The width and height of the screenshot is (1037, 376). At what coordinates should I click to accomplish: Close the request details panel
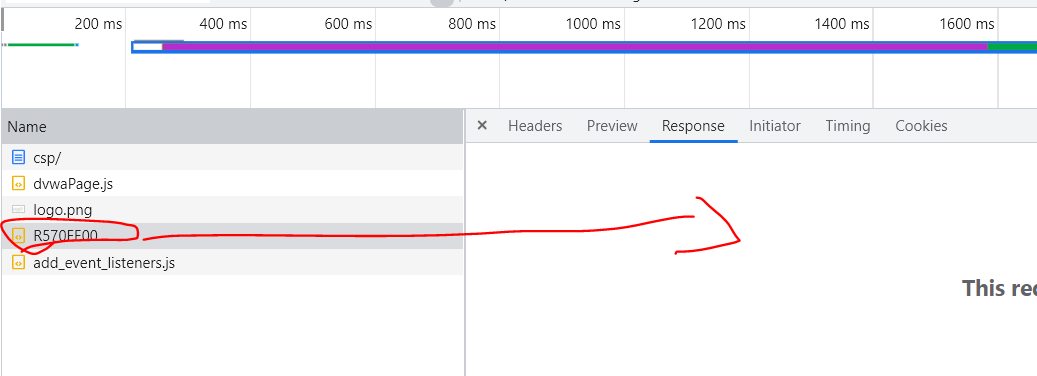[482, 126]
